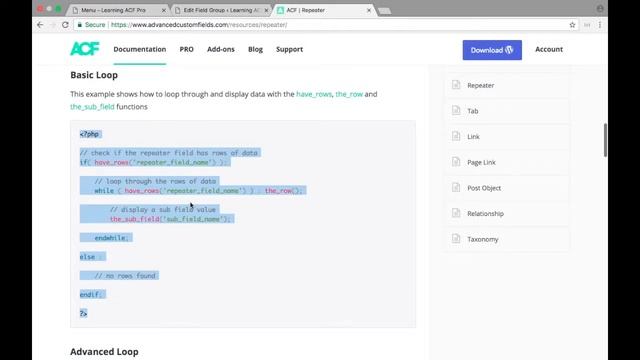Open the Blog nav item
Screen dimensions: 640x360
[x=255, y=49]
